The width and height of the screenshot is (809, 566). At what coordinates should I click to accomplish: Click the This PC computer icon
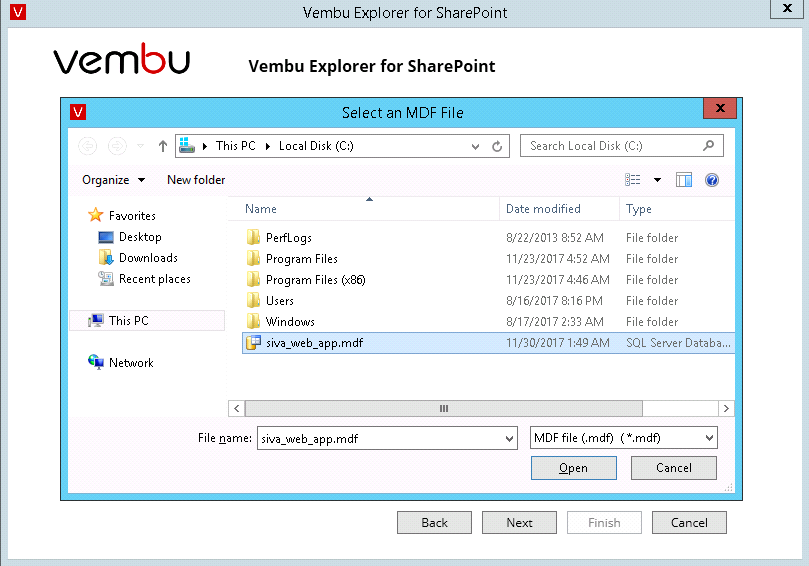pyautogui.click(x=96, y=320)
